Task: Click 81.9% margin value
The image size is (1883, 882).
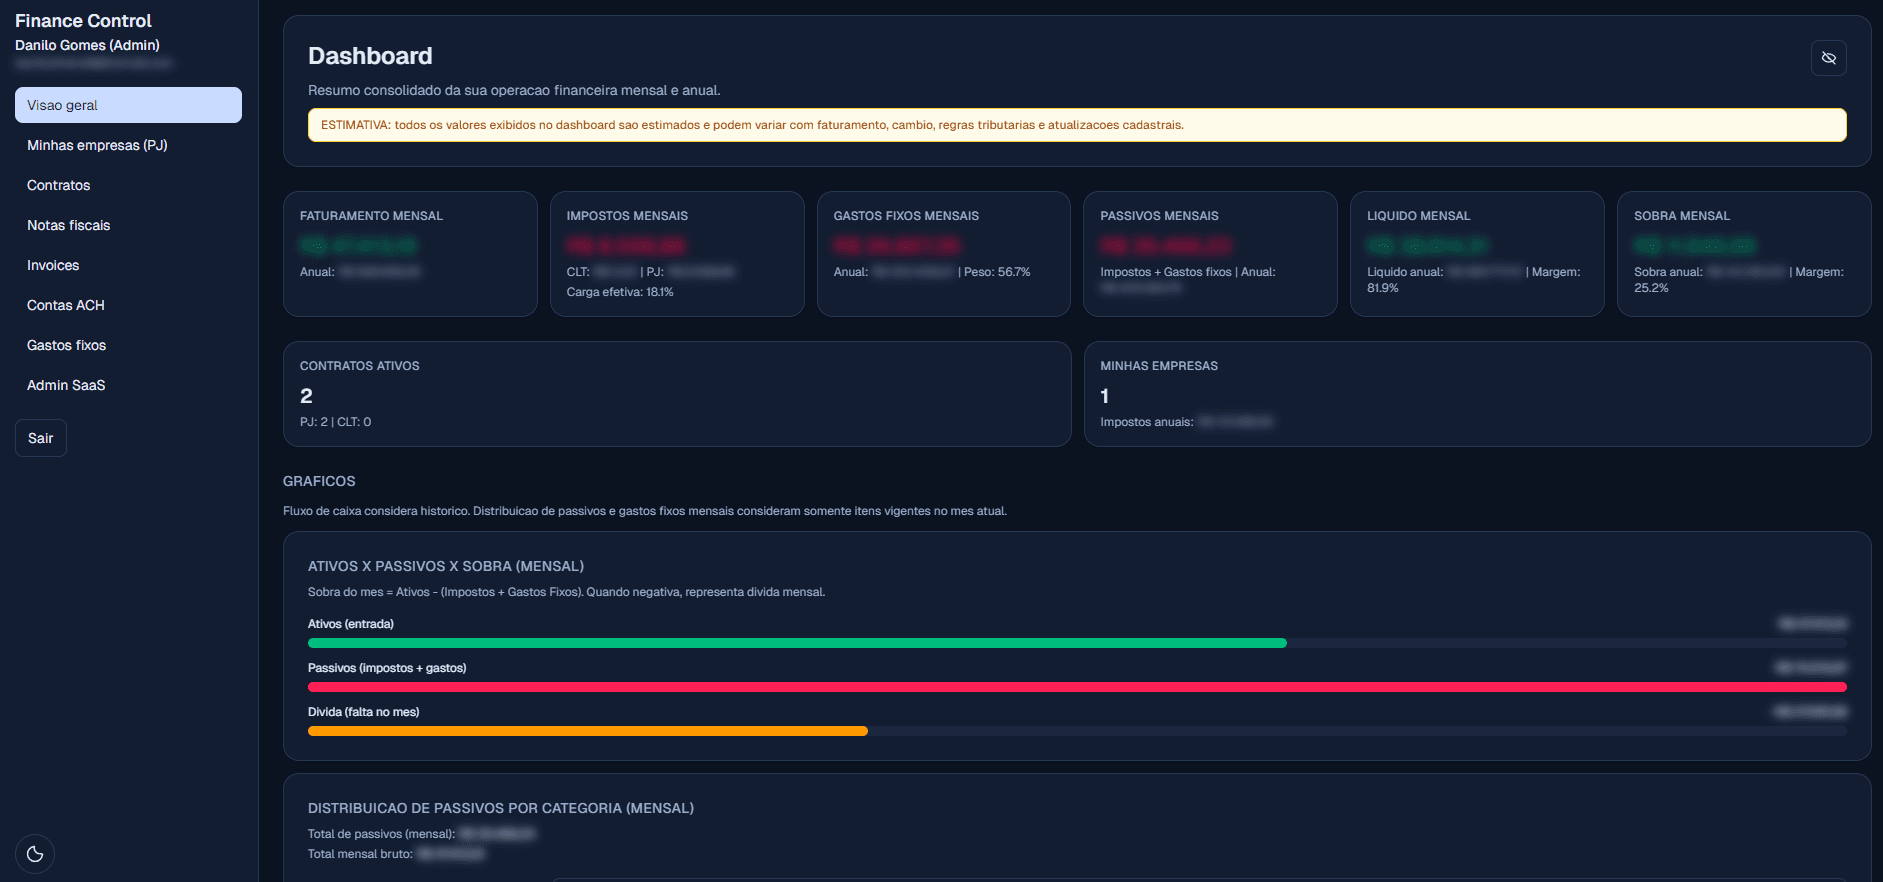Action: pos(1383,288)
